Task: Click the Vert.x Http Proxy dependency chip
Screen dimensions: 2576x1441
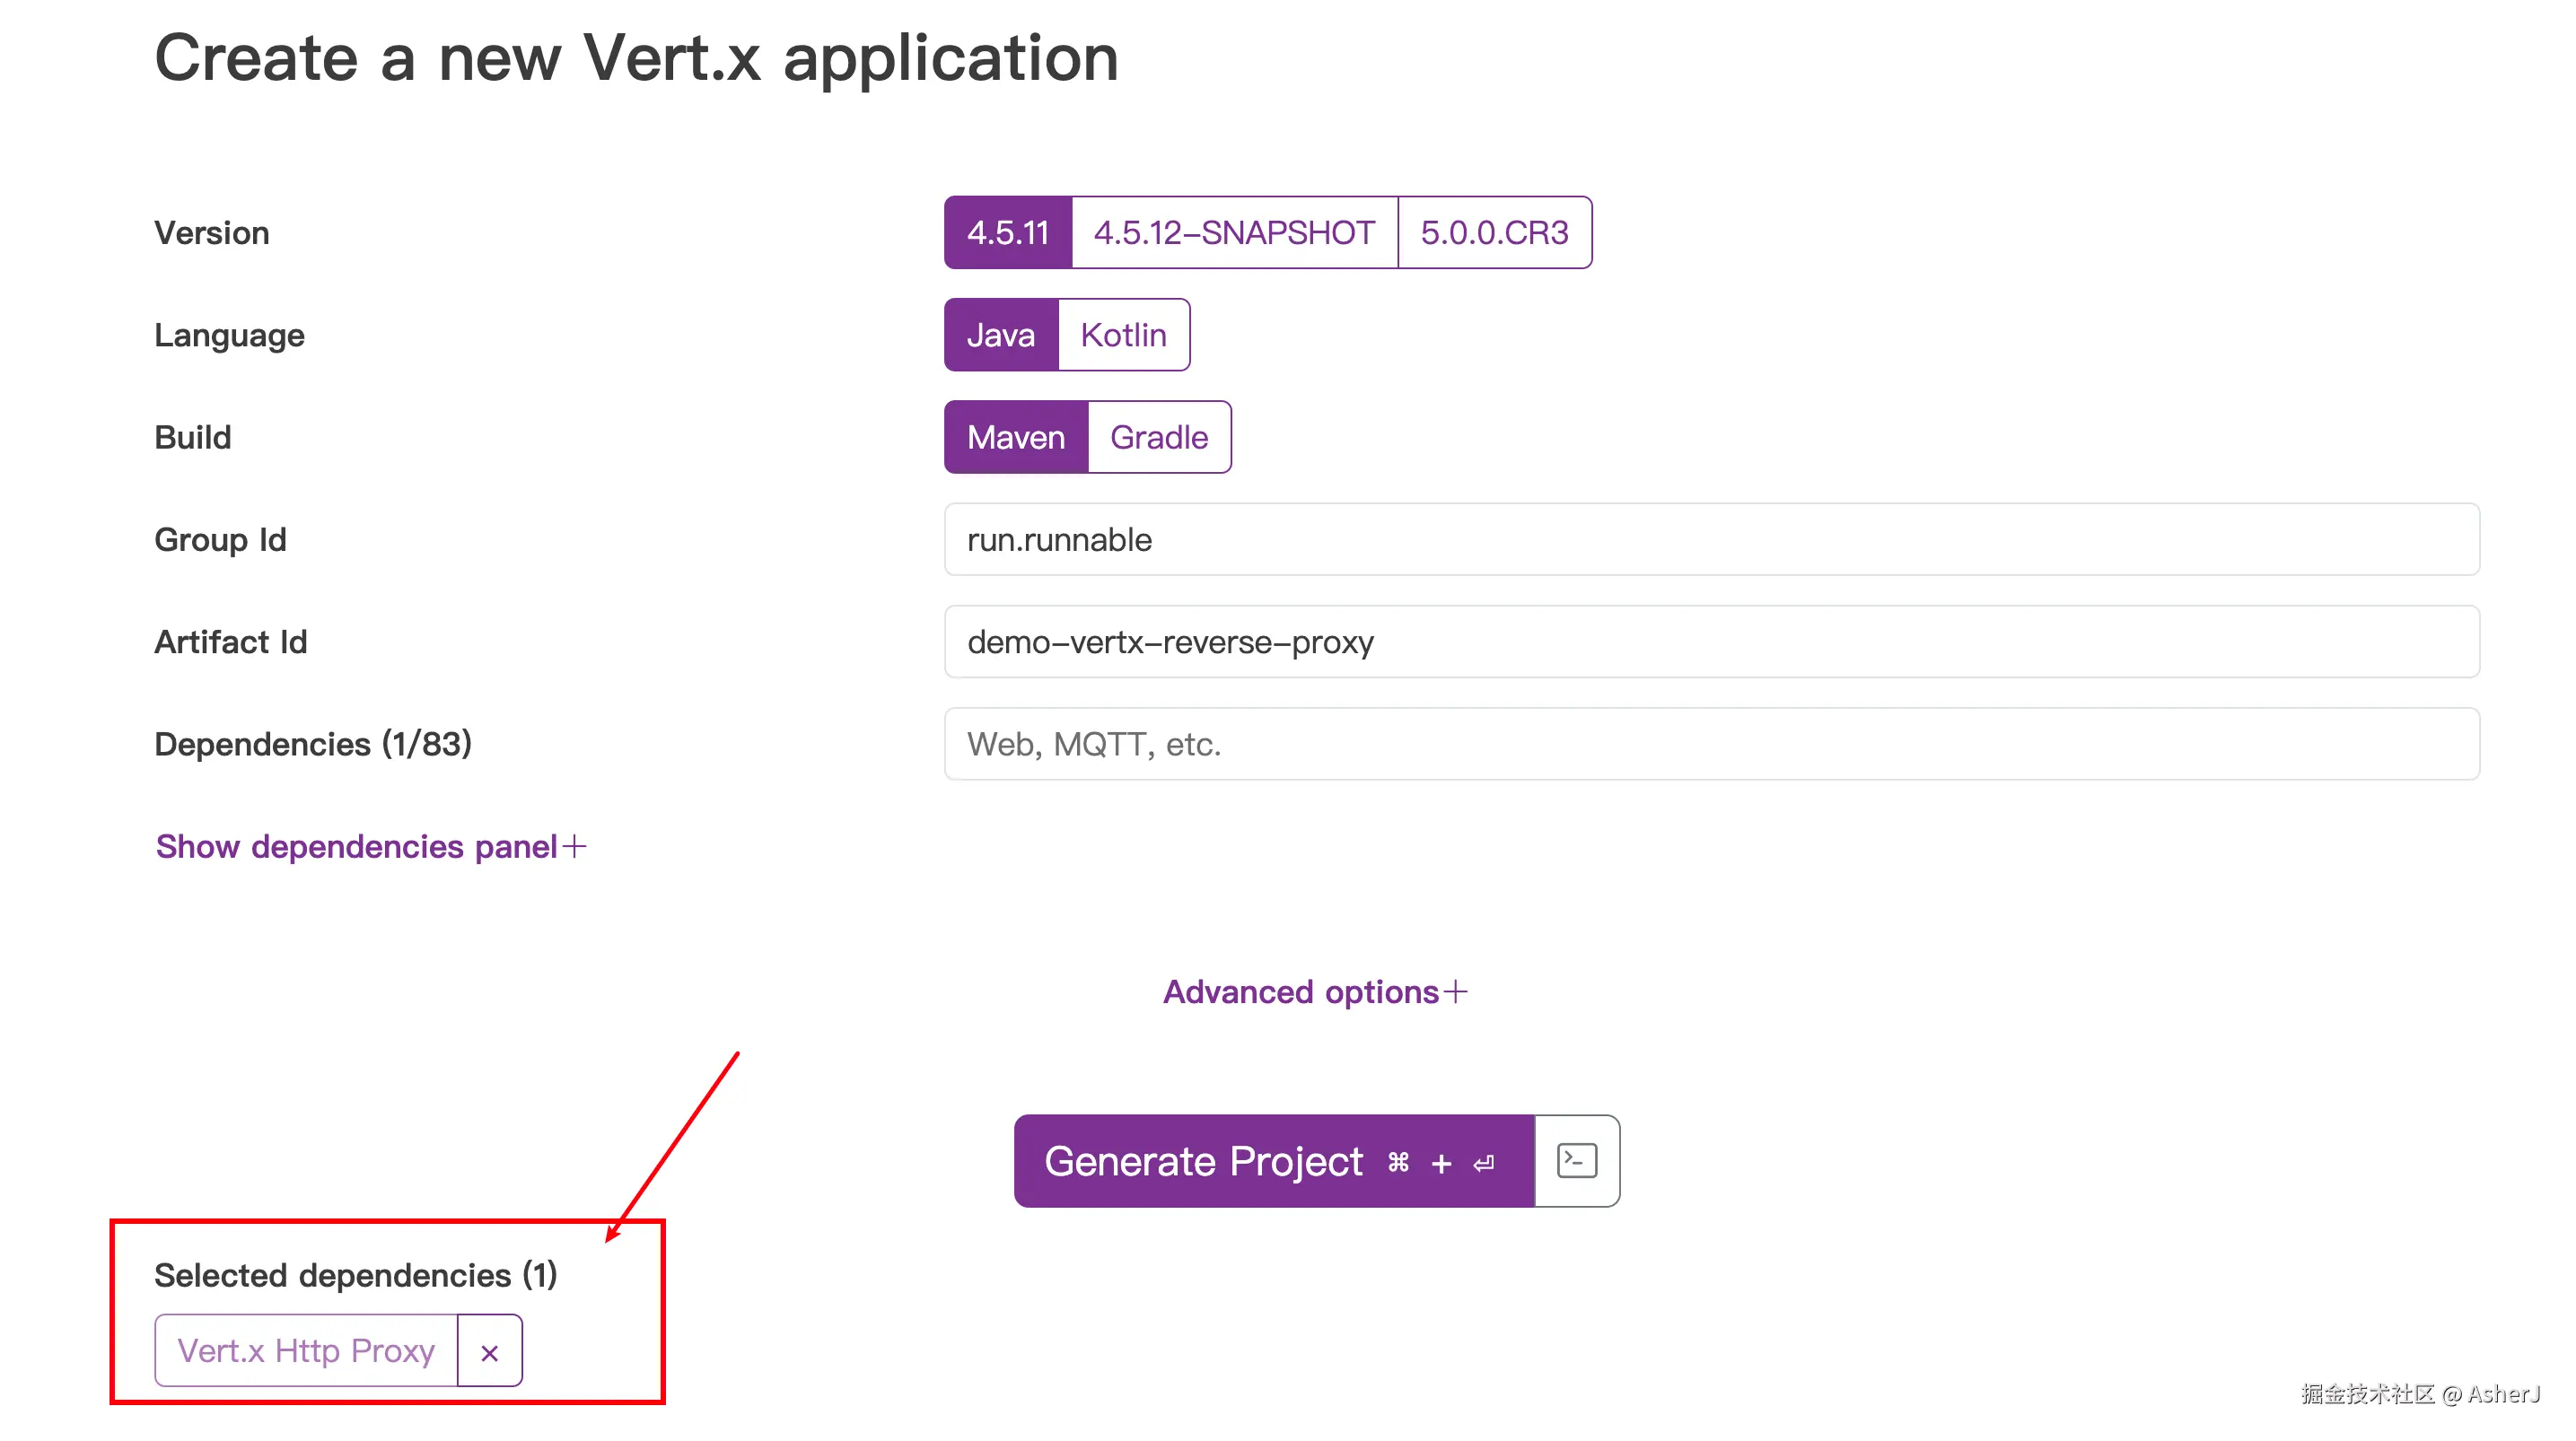Action: point(306,1351)
